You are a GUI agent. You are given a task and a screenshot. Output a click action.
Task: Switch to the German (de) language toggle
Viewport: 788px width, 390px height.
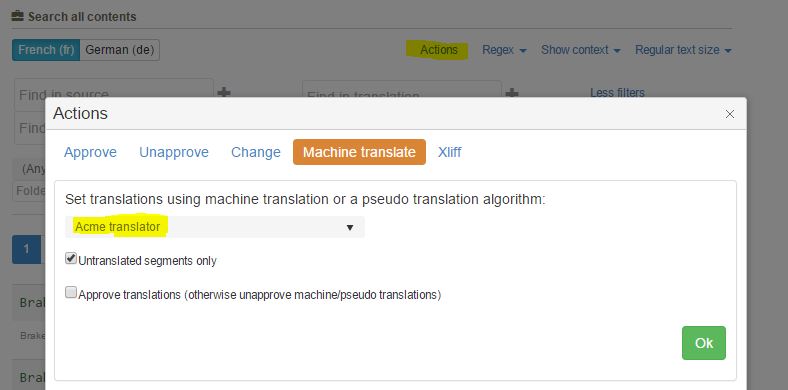[x=120, y=50]
